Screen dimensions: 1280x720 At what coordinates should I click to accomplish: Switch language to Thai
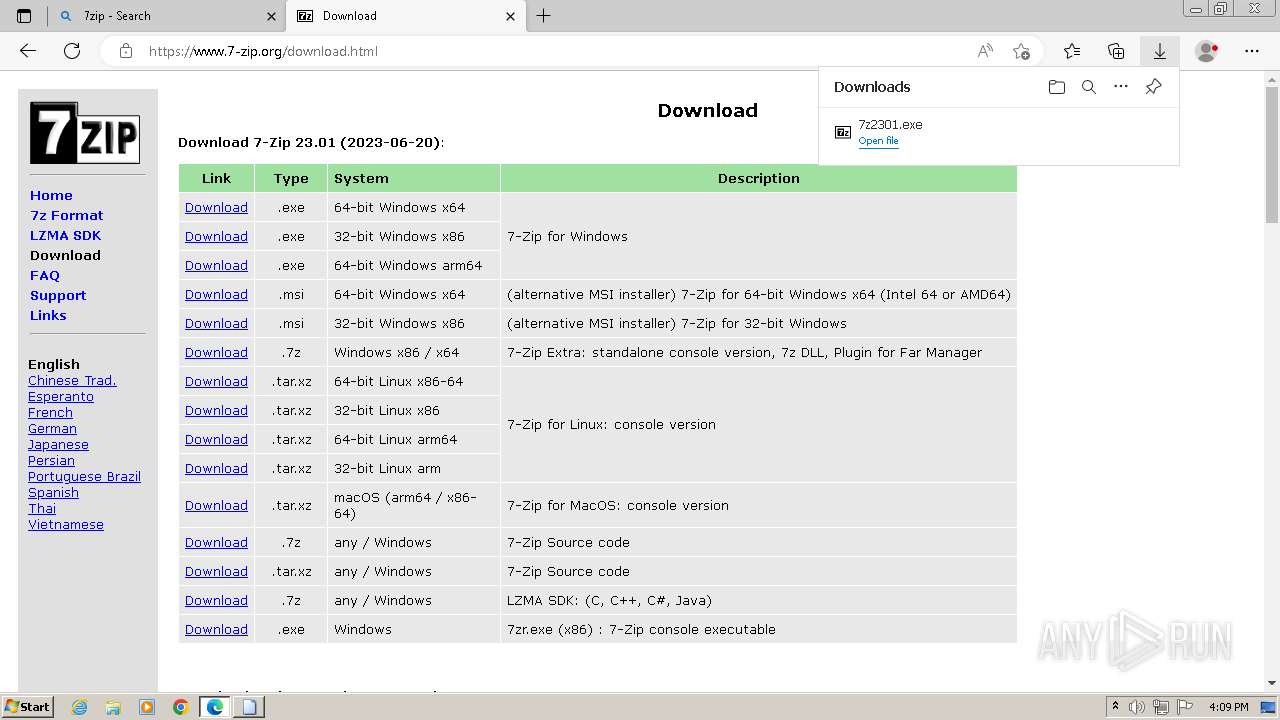42,508
